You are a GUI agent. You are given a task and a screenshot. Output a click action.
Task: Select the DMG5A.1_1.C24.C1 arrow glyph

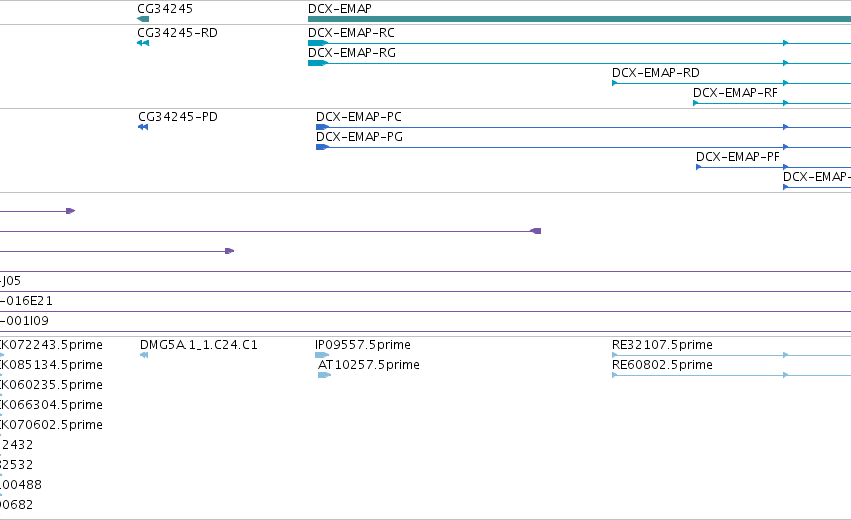(x=144, y=355)
